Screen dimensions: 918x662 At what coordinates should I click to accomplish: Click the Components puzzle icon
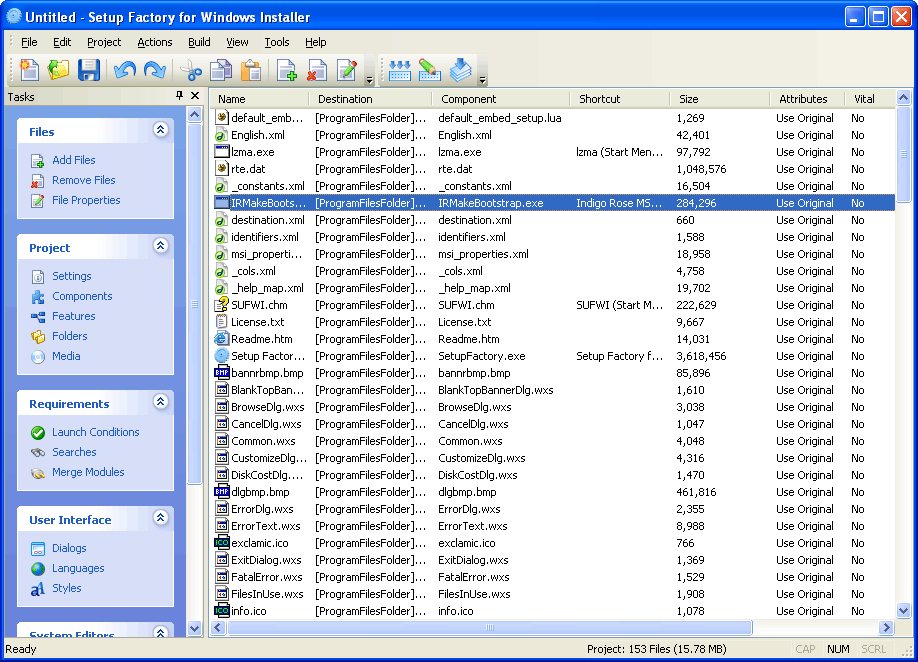[38, 297]
